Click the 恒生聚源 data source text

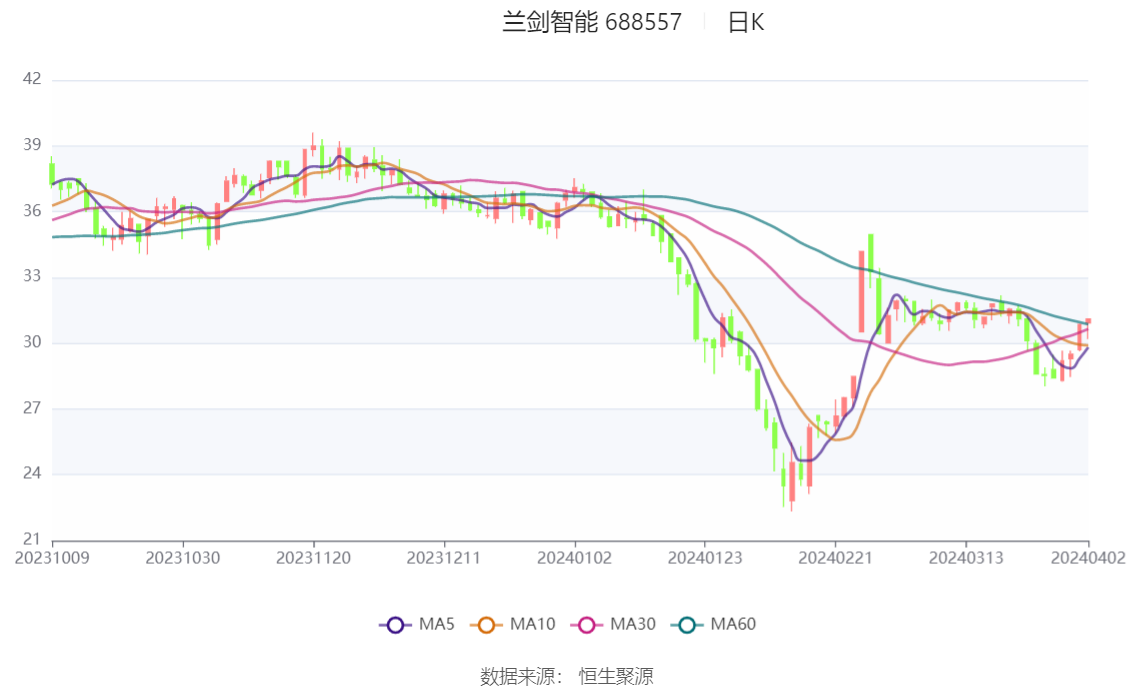615,677
